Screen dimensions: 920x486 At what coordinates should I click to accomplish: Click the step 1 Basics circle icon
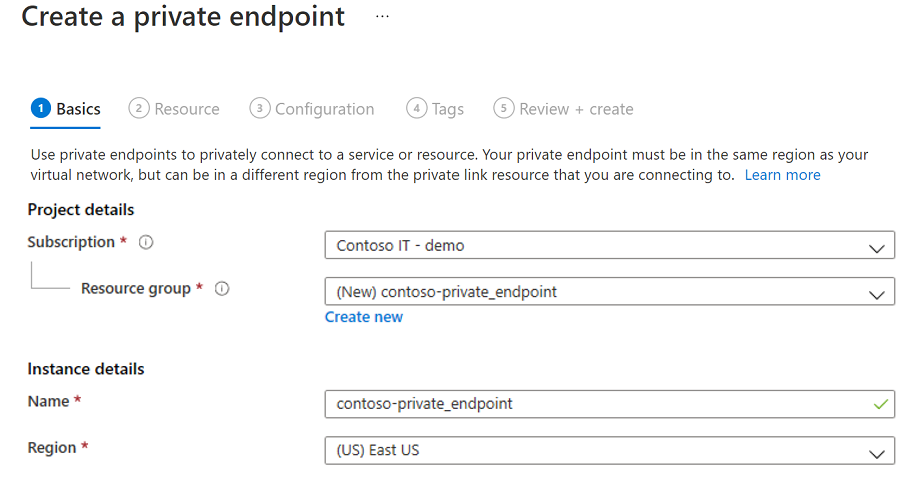click(x=41, y=109)
